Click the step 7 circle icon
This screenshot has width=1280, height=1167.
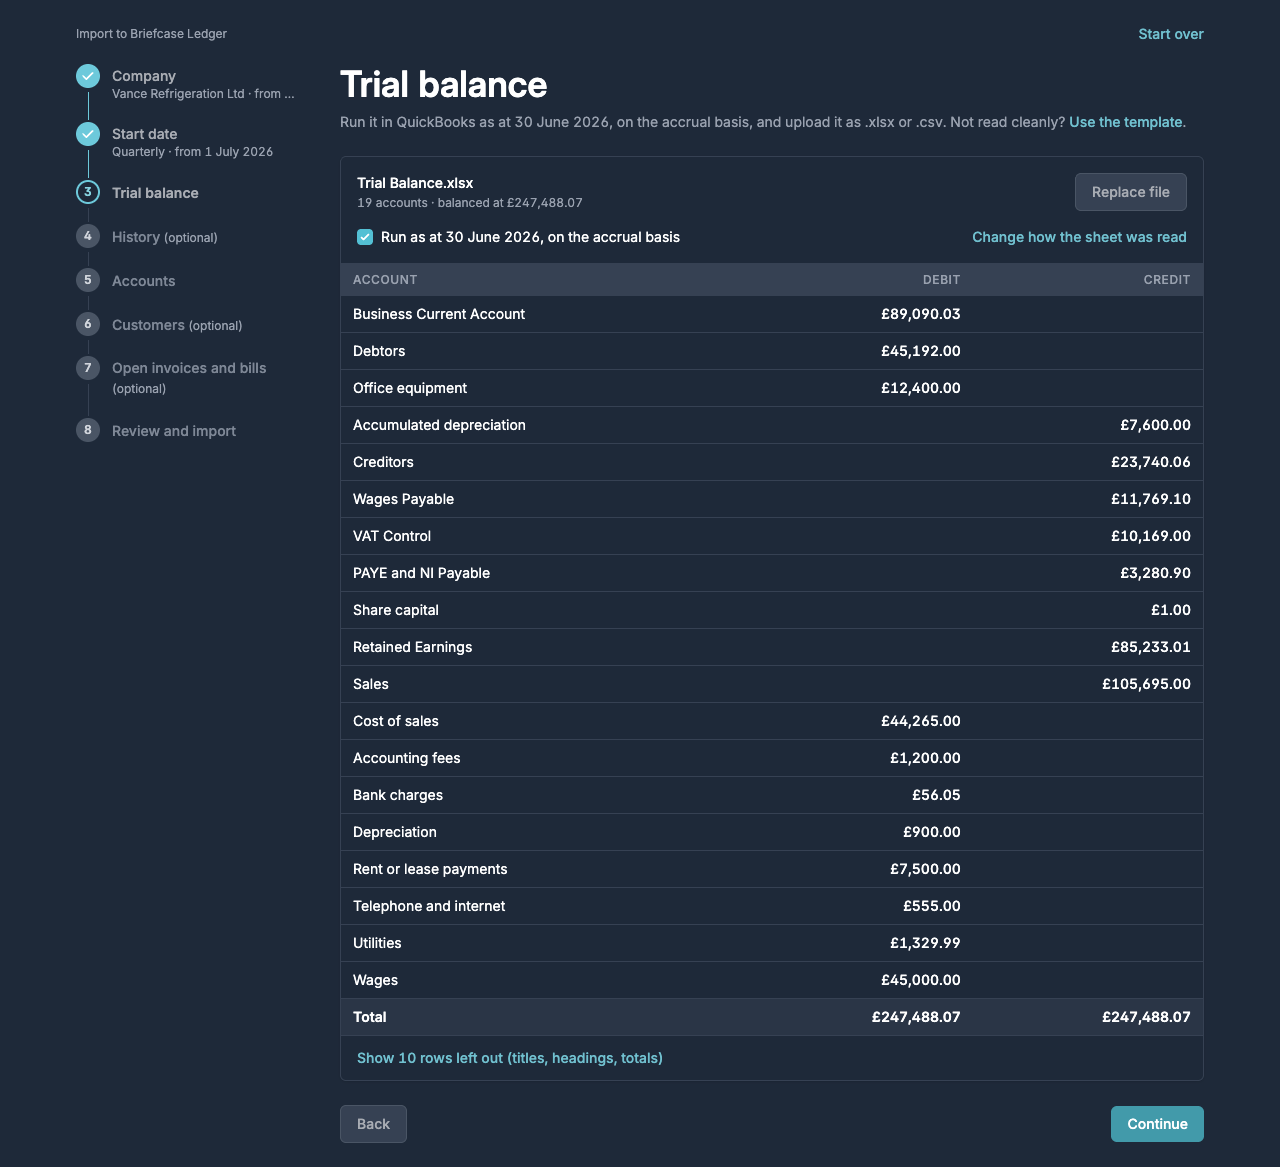(x=88, y=368)
